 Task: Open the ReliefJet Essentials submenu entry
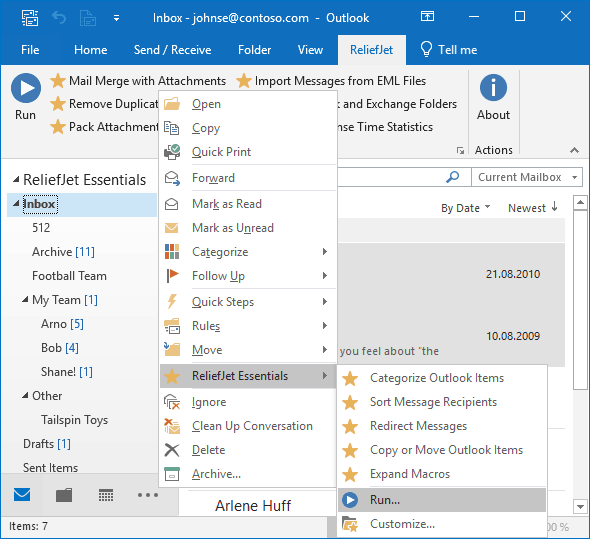(248, 376)
